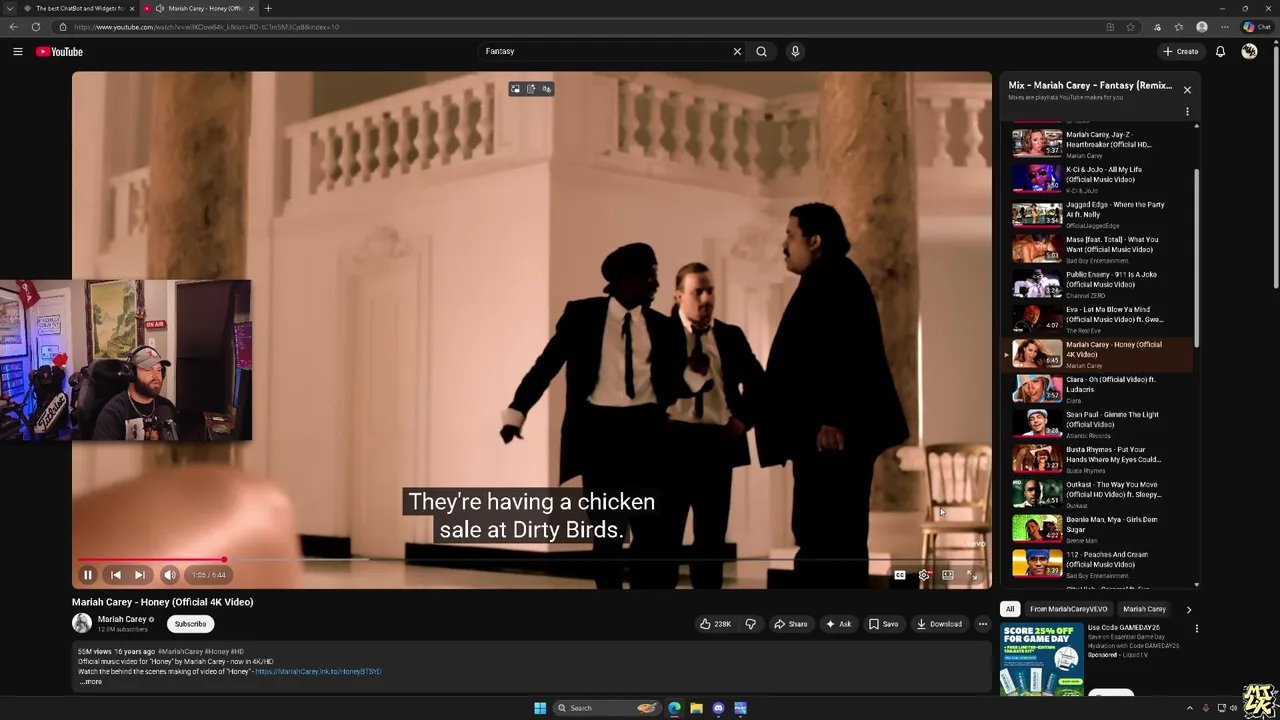The width and height of the screenshot is (1280, 720).
Task: Click the Ask button
Action: coord(838,624)
